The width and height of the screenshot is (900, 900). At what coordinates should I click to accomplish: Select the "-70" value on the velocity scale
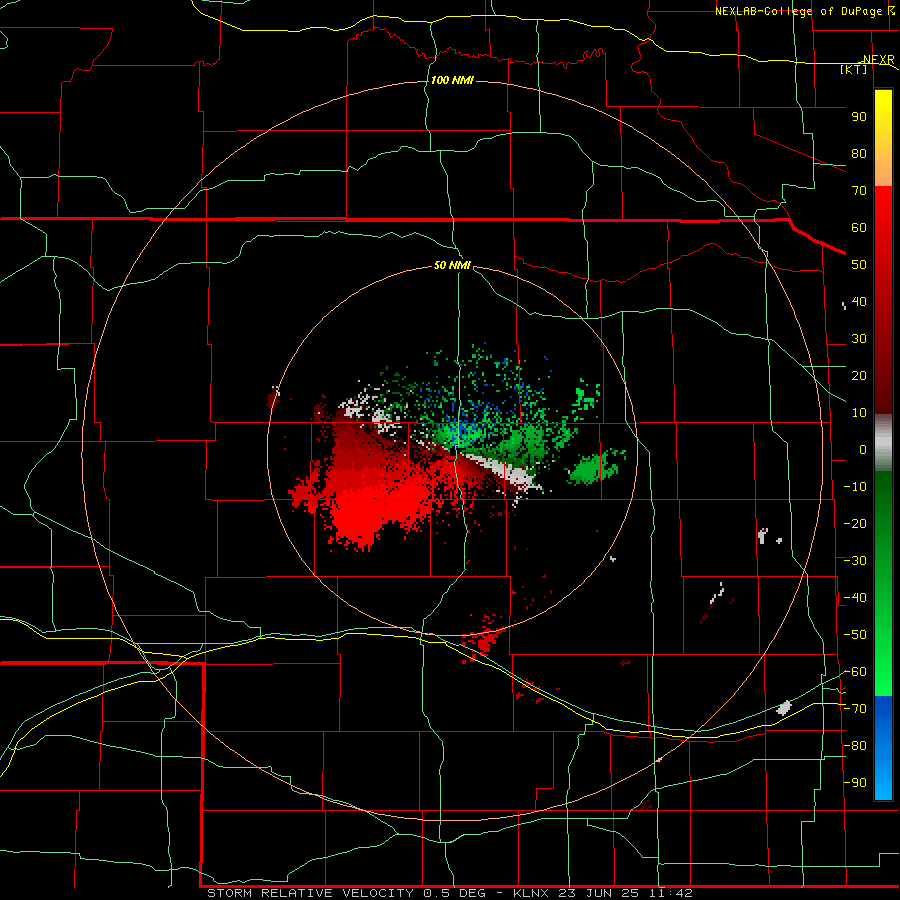point(855,709)
